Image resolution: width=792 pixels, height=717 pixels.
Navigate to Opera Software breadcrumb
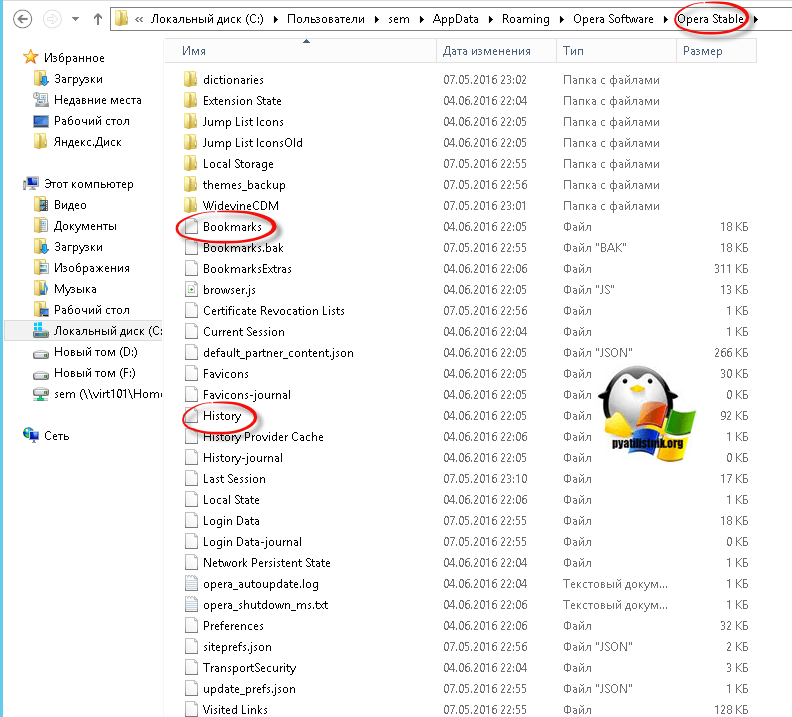click(613, 19)
